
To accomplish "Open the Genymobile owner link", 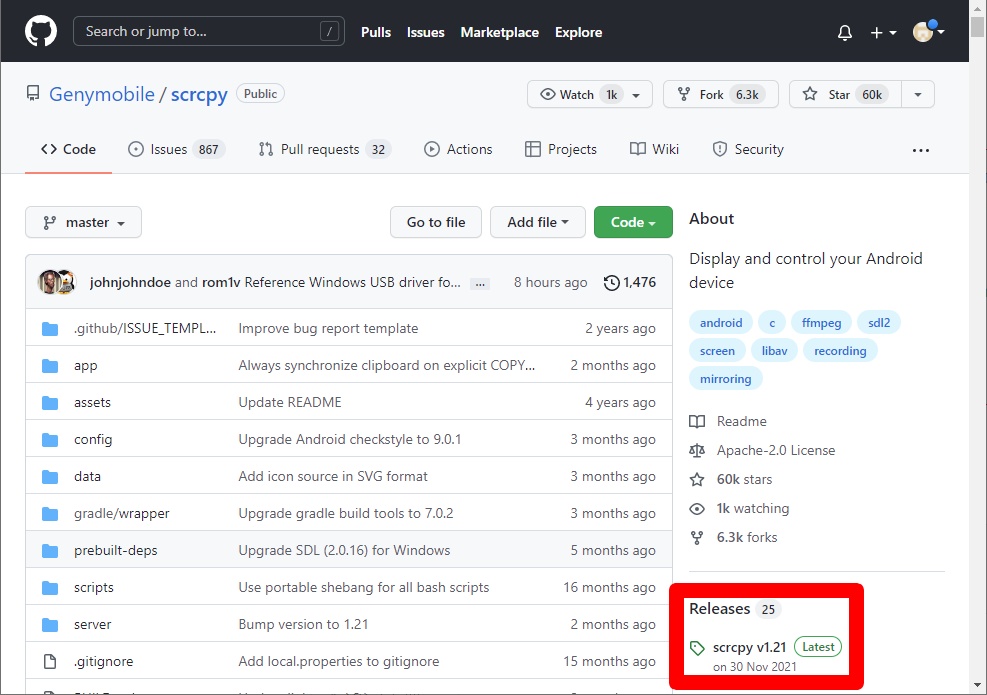I will (x=102, y=94).
